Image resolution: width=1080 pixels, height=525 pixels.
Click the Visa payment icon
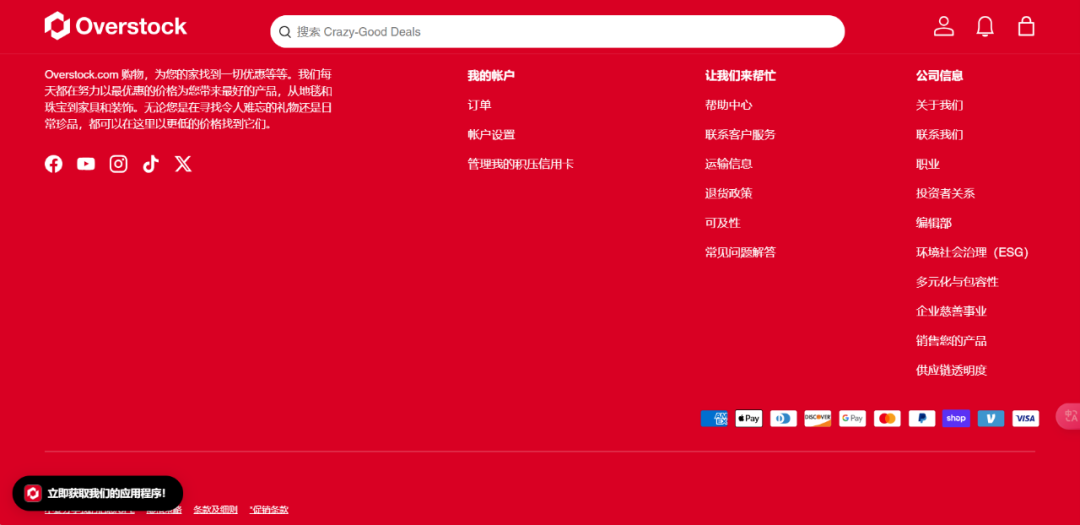pos(1026,418)
